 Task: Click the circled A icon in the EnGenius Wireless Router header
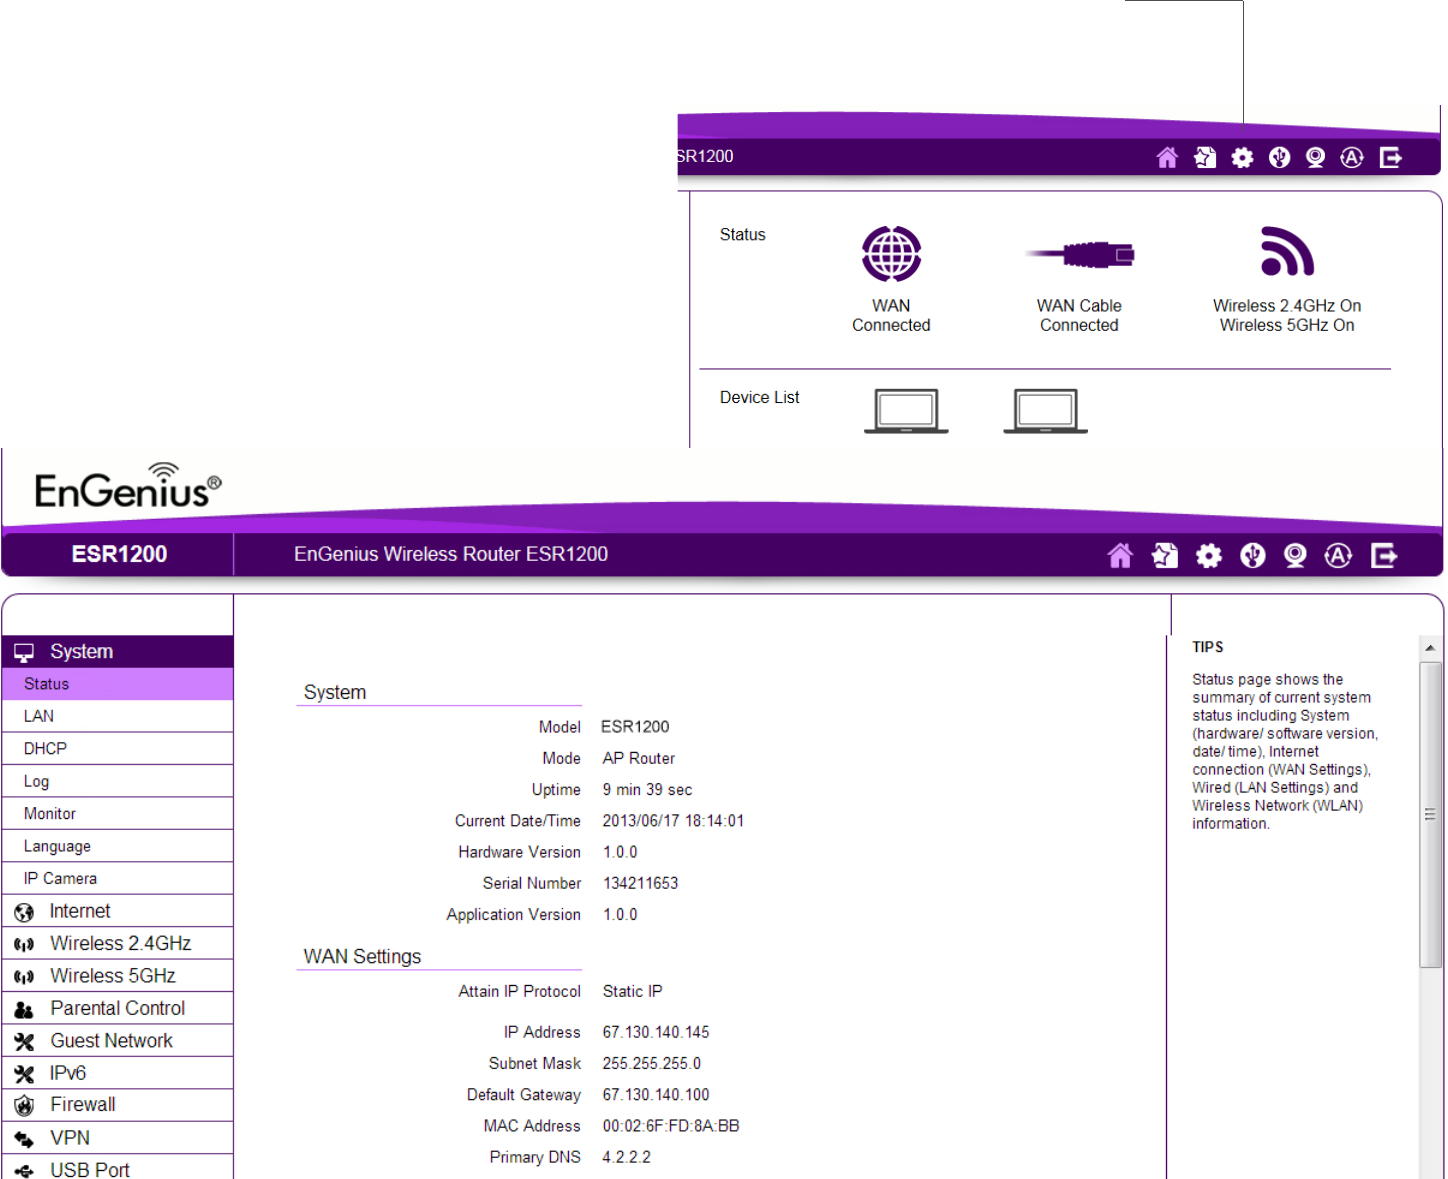[1338, 555]
